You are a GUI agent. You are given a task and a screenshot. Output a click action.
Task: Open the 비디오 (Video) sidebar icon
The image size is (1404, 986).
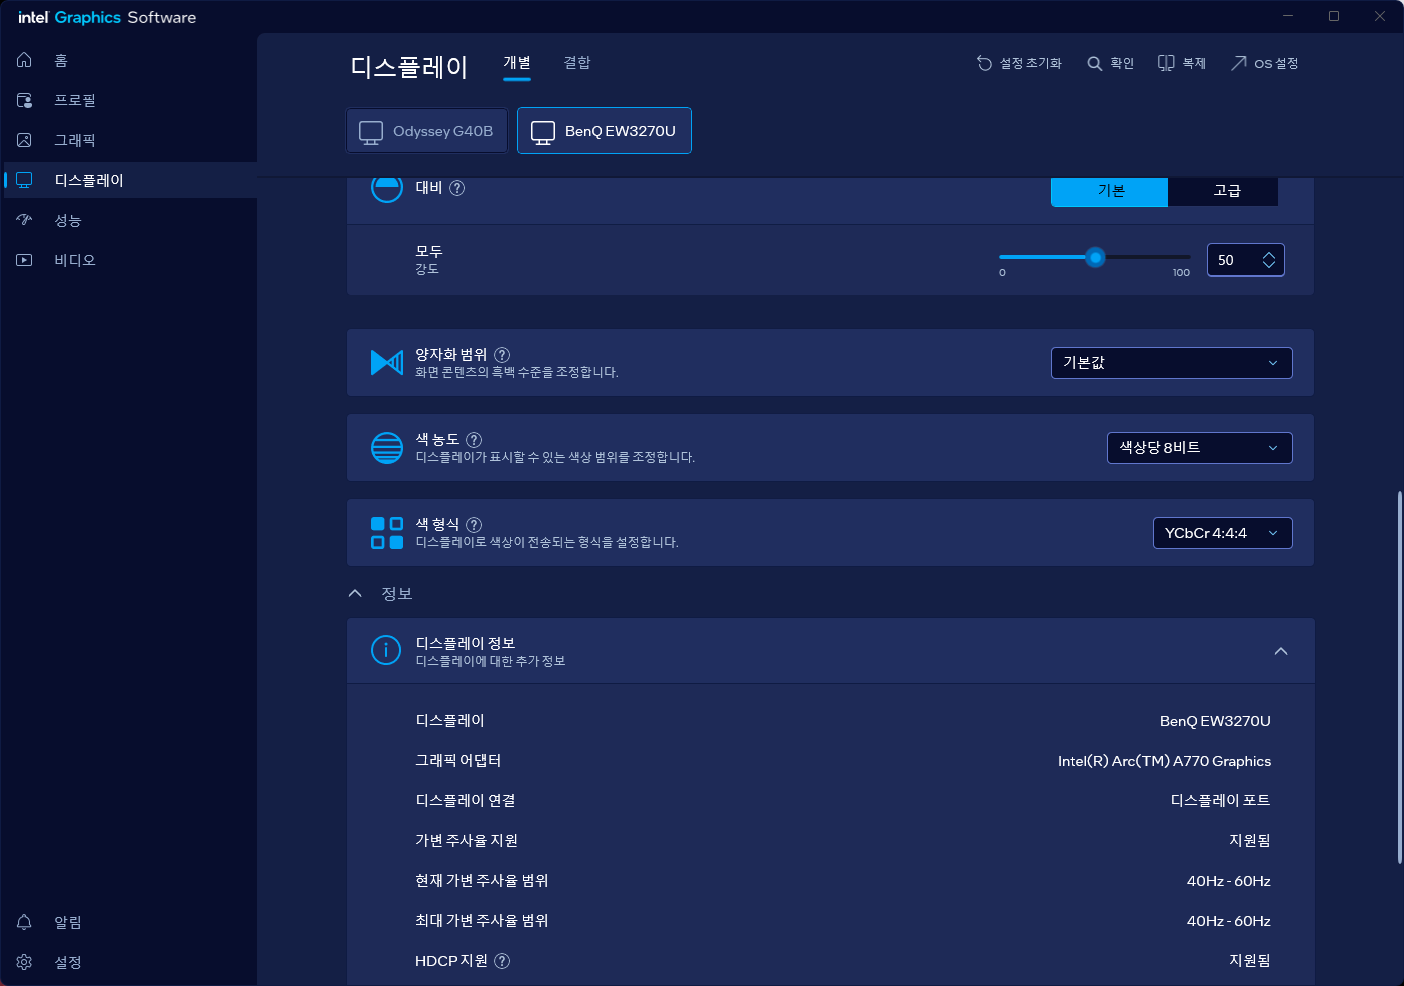tap(25, 260)
